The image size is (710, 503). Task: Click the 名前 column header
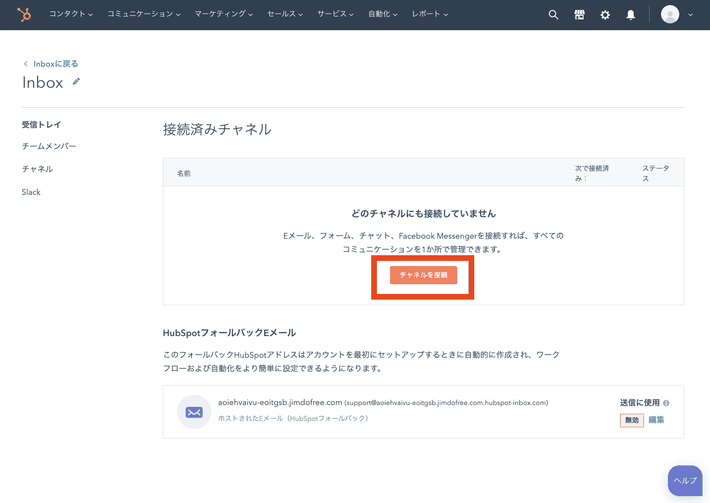point(184,173)
